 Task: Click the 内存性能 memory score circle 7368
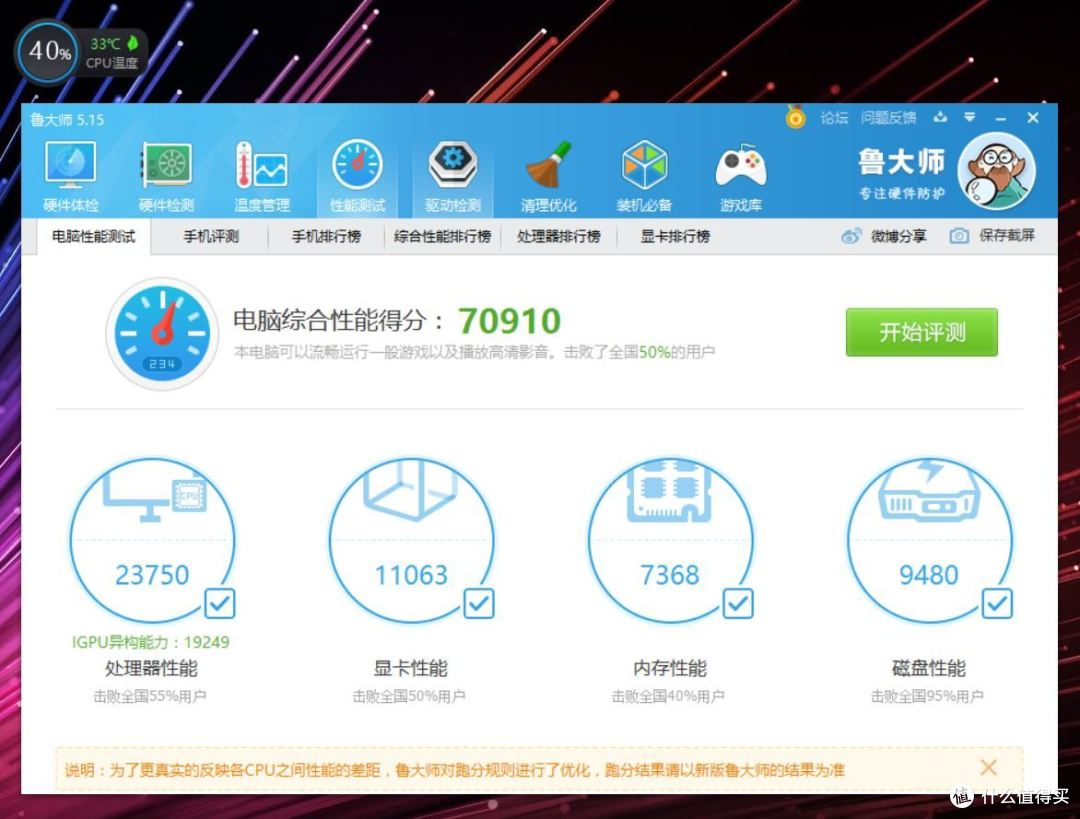tap(670, 541)
